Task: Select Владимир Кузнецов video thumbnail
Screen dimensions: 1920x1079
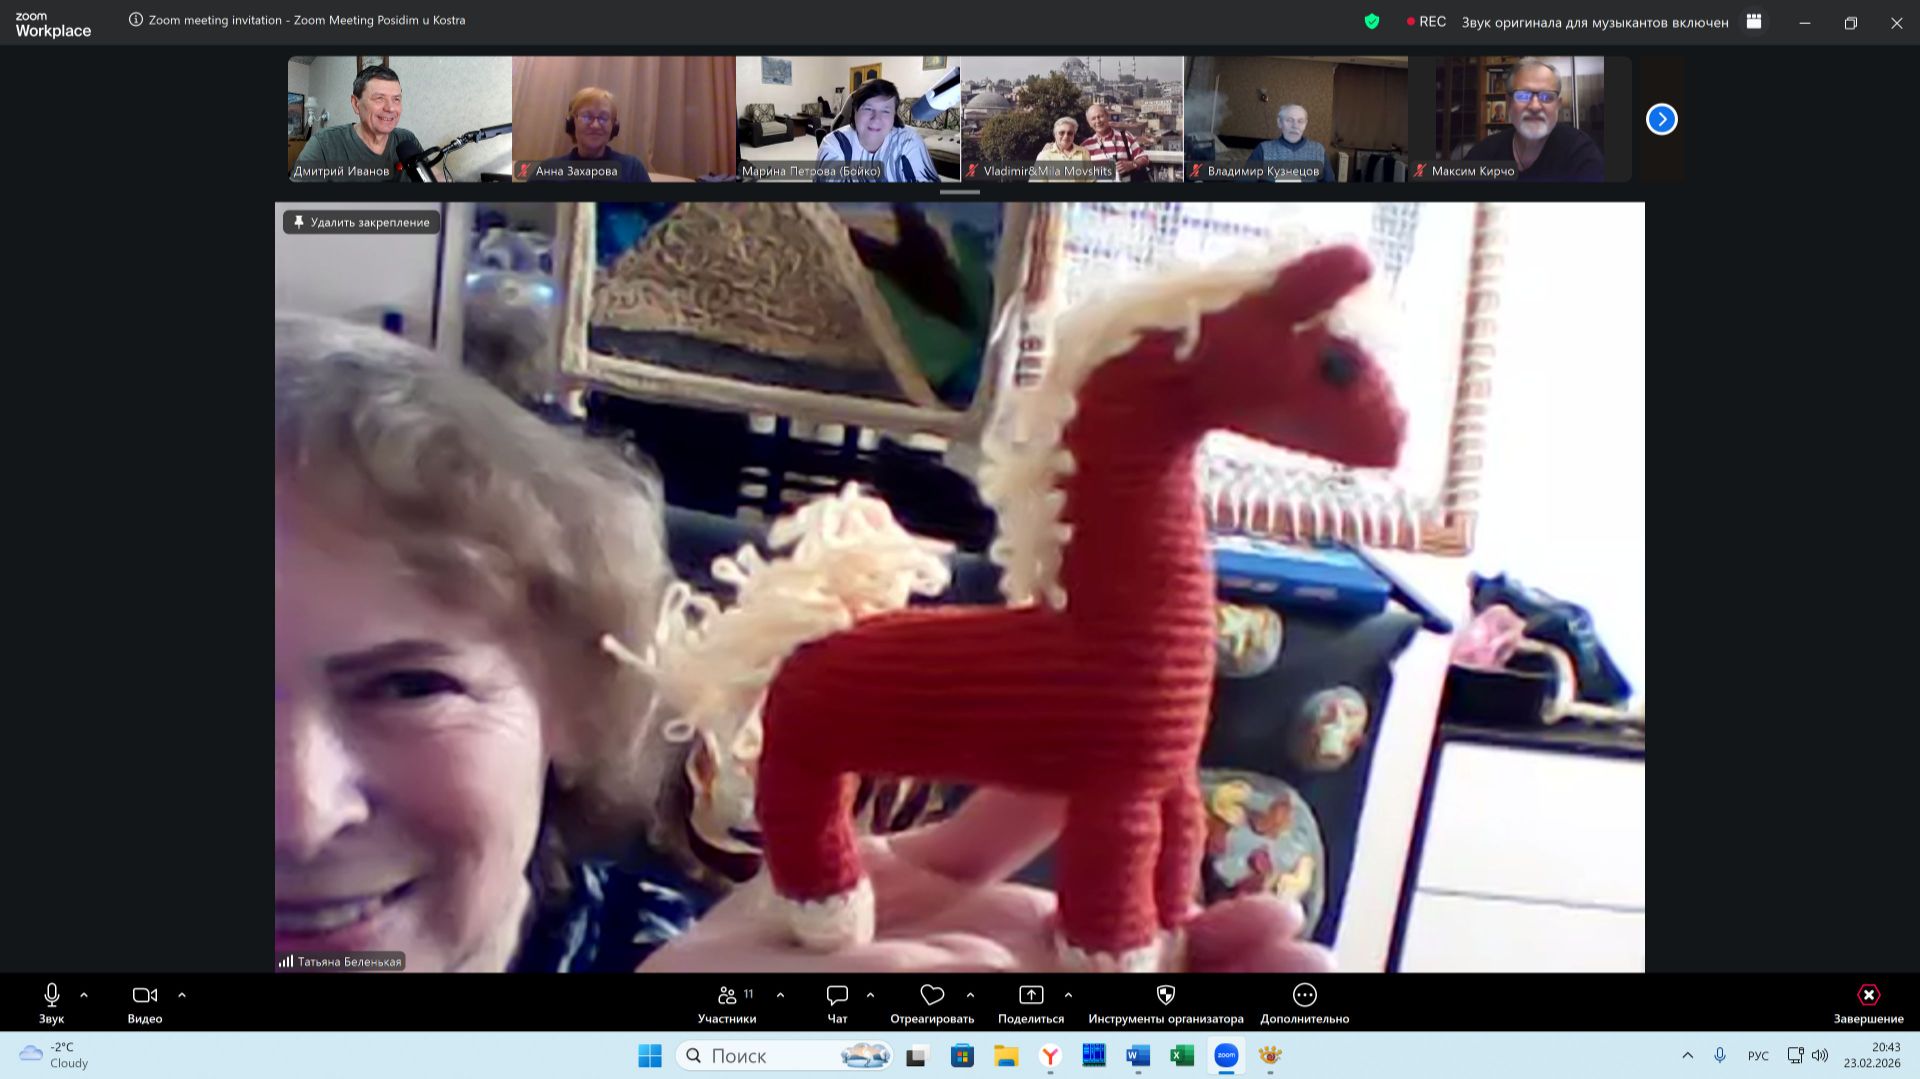Action: click(1296, 119)
